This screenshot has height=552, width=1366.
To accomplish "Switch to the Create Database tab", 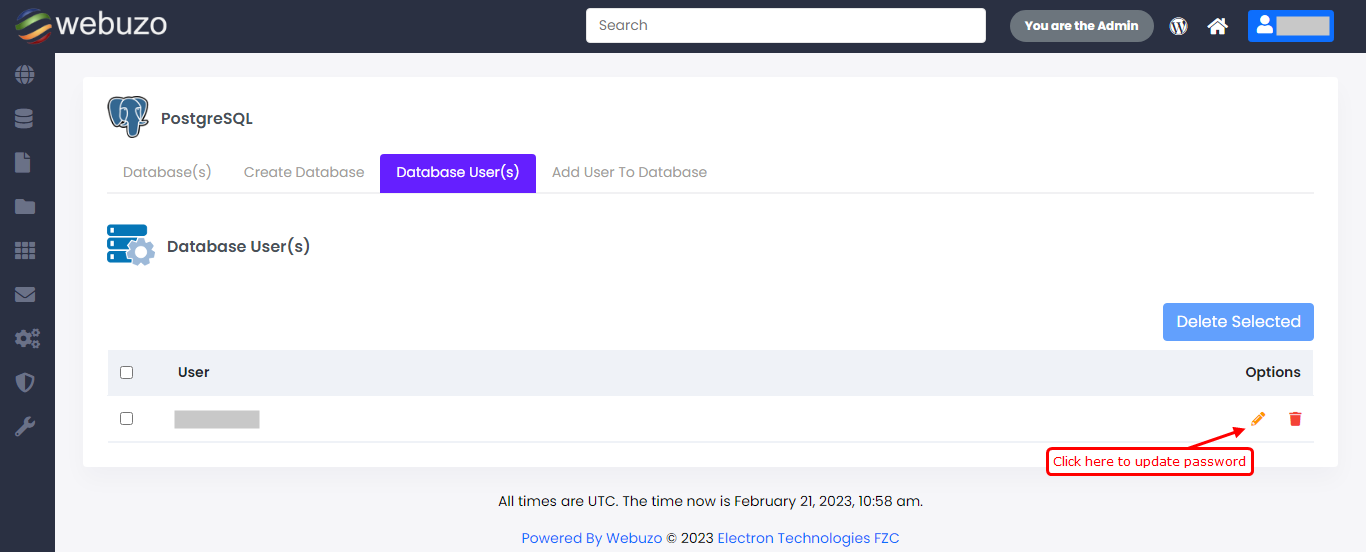I will (304, 172).
